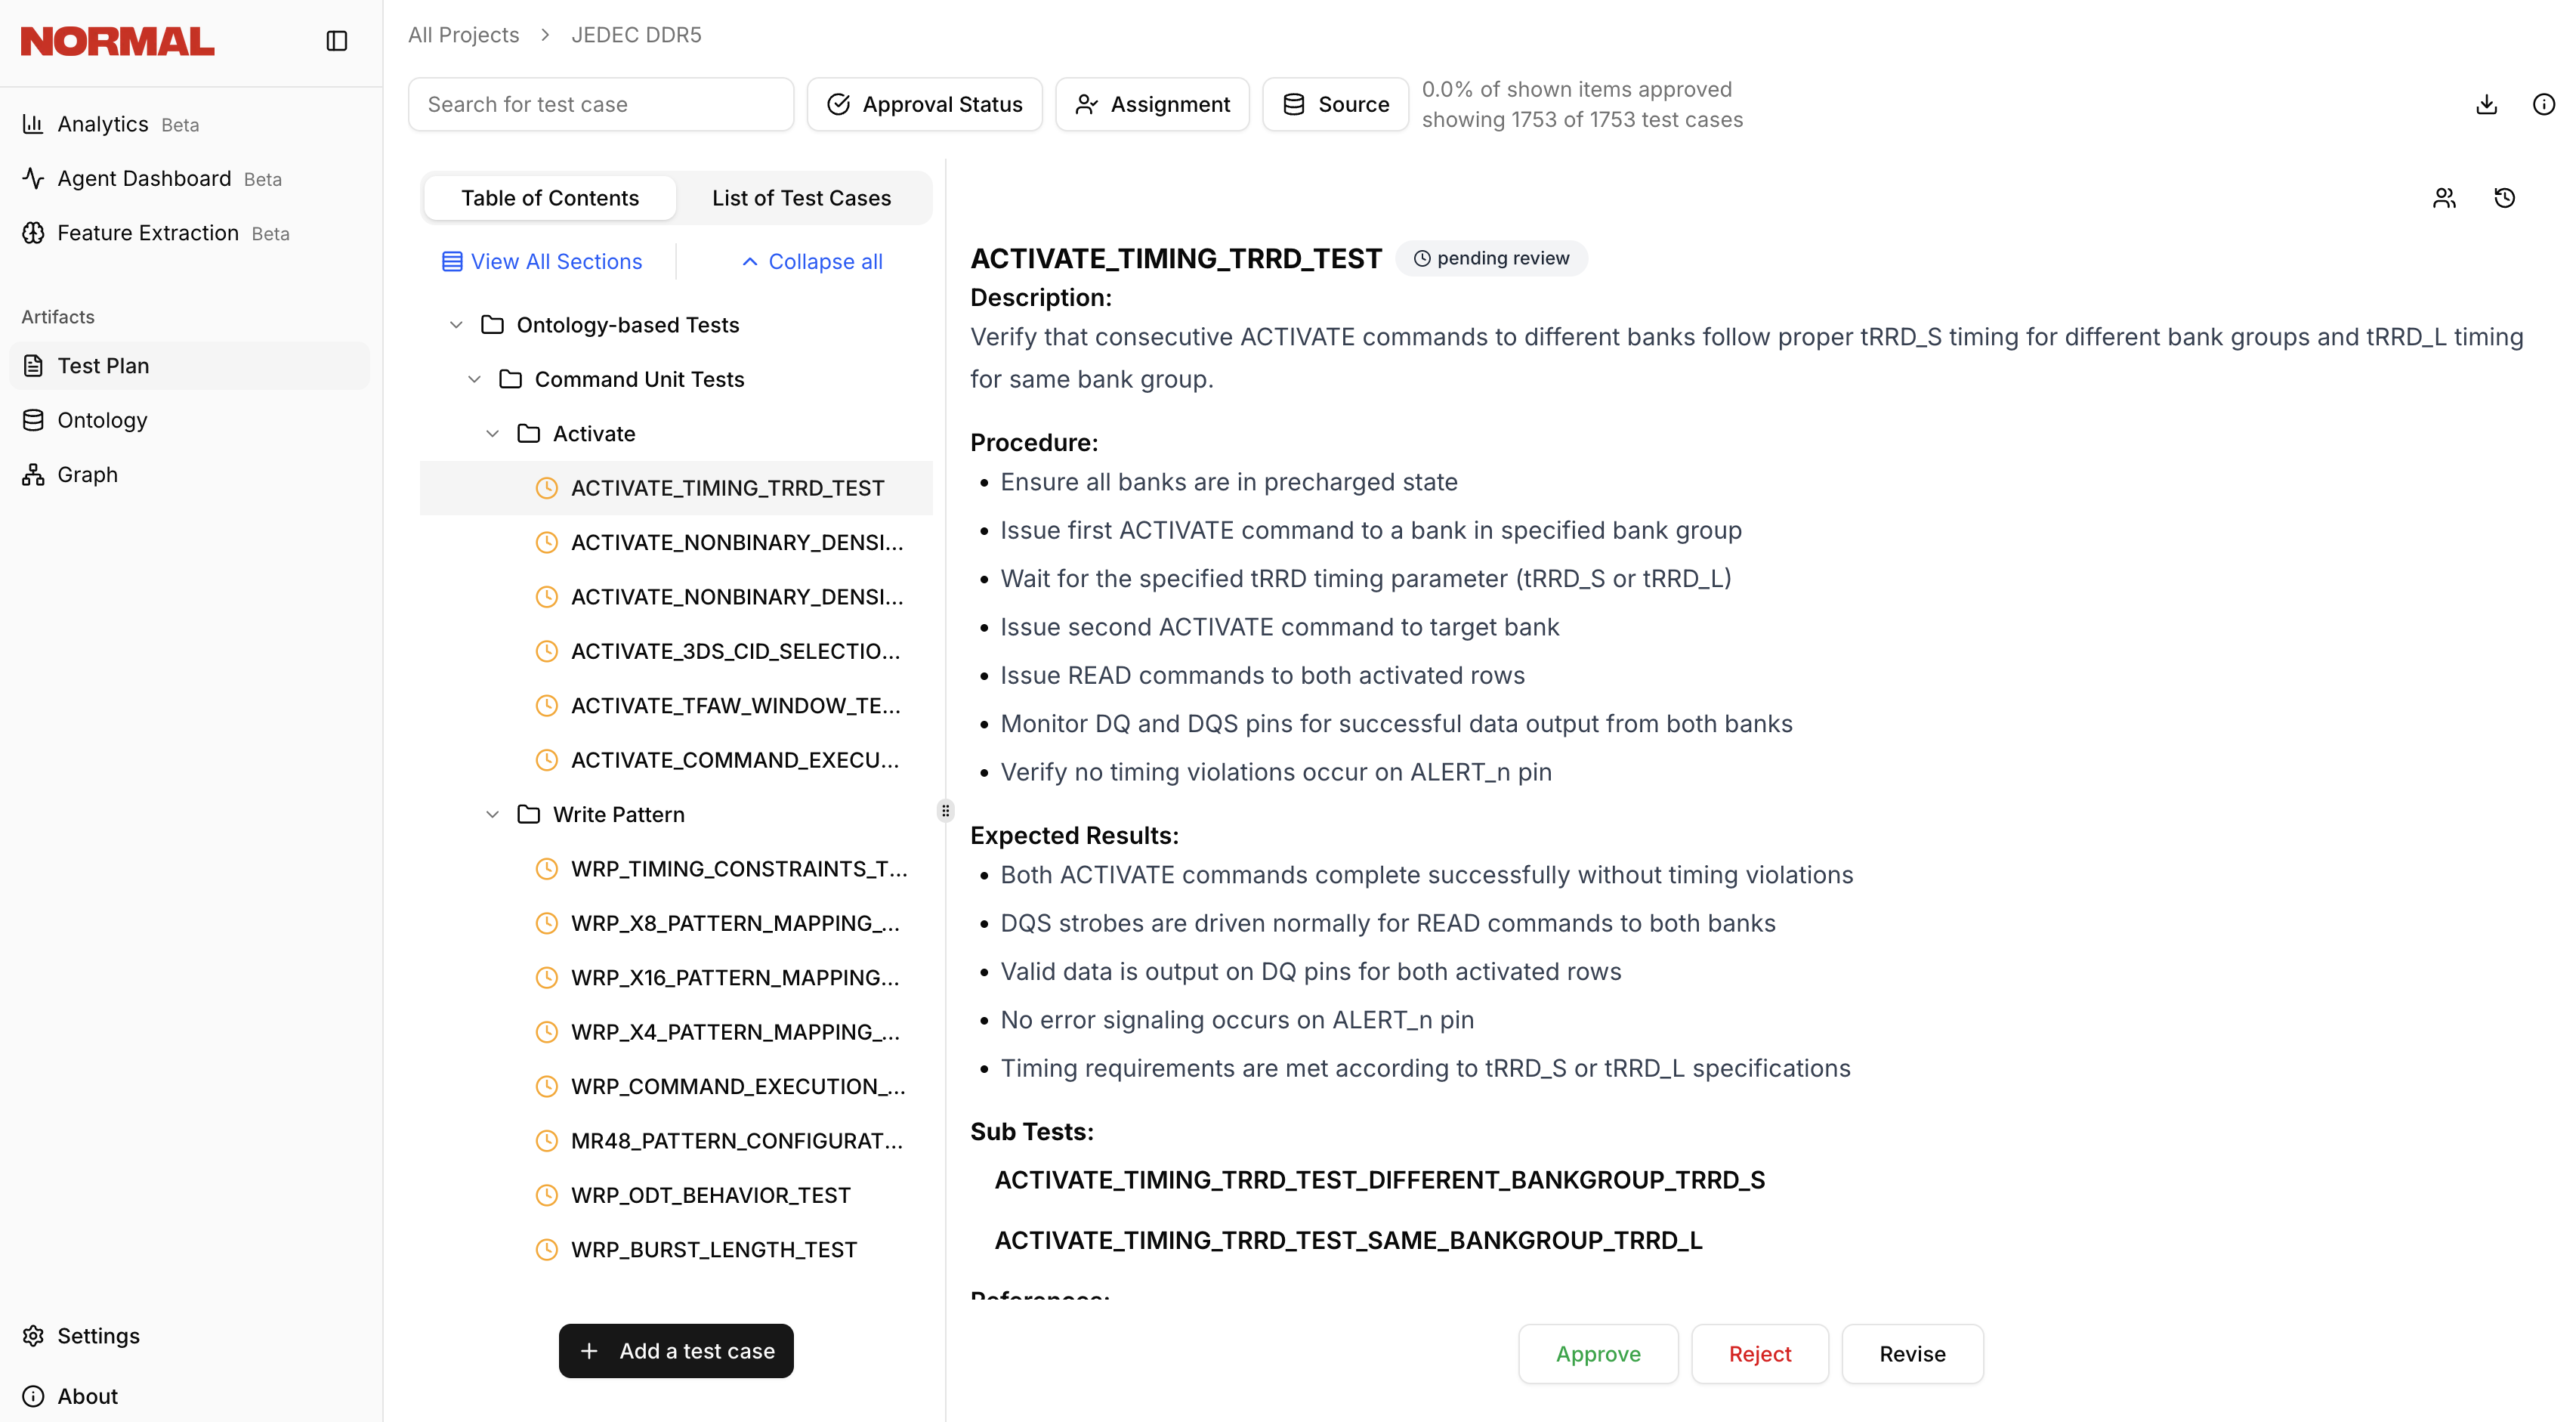2576x1422 pixels.
Task: Open the Approval Status filter dropdown
Action: click(924, 104)
